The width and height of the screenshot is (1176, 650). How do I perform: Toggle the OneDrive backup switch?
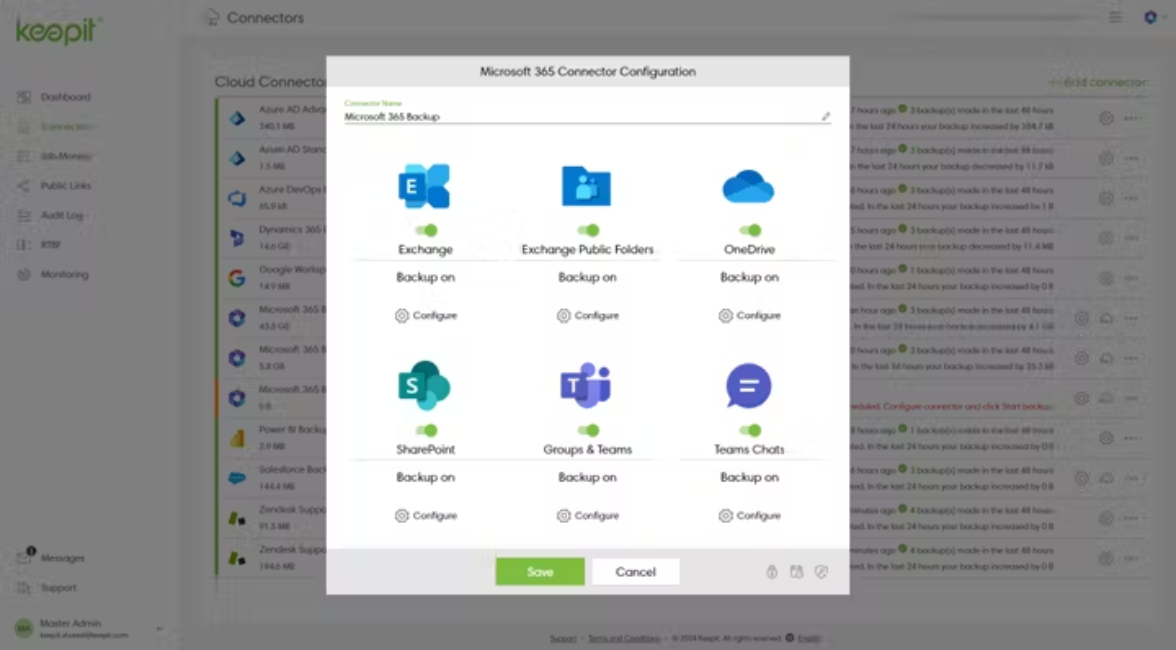point(750,230)
